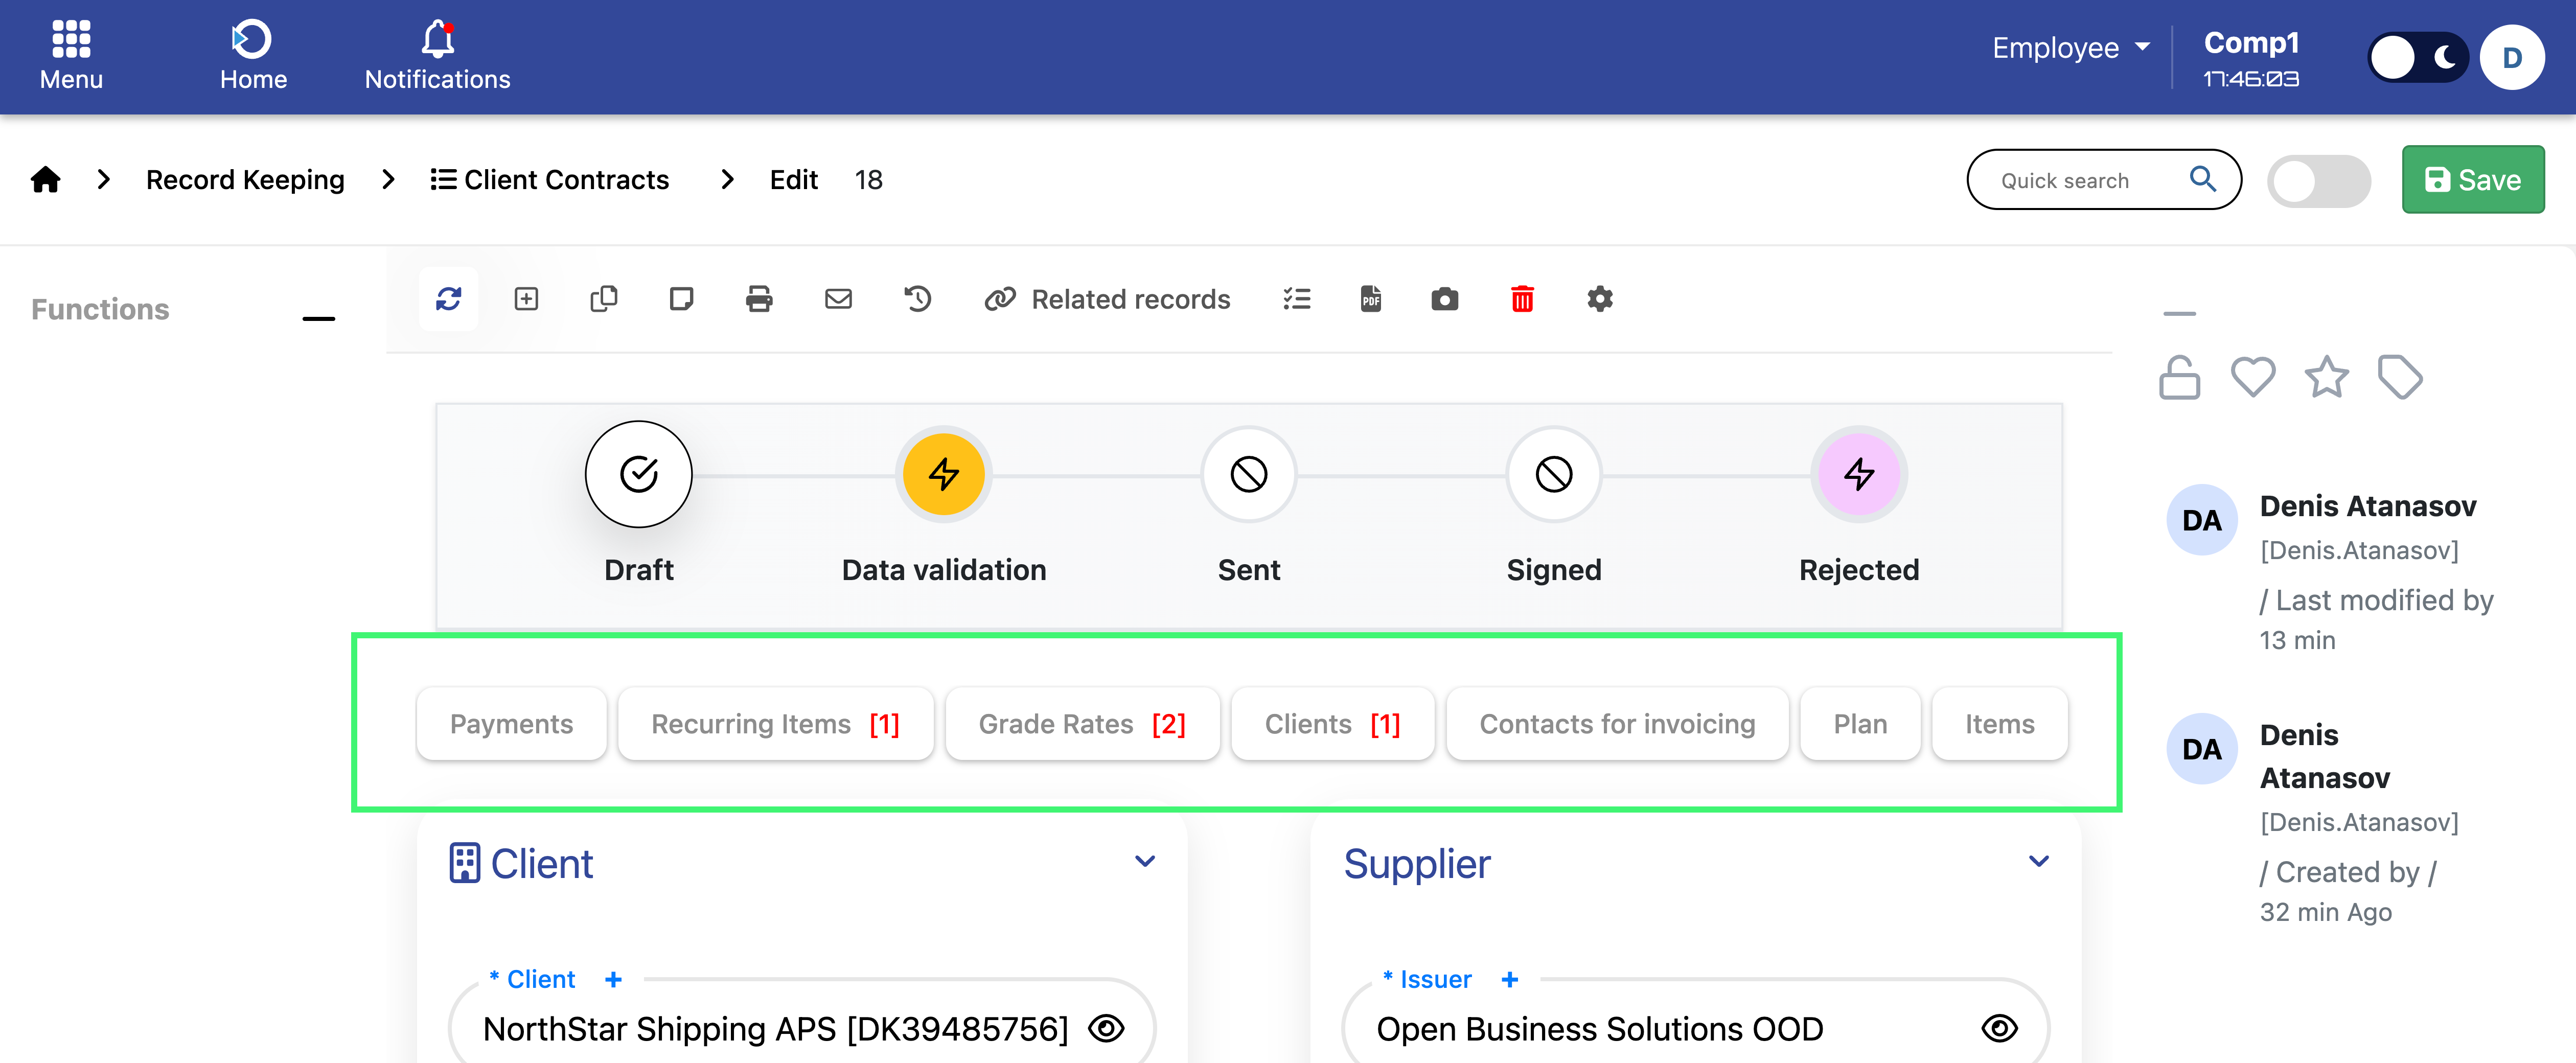Open the Employee dropdown
The height and width of the screenshot is (1063, 2576).
point(2071,48)
